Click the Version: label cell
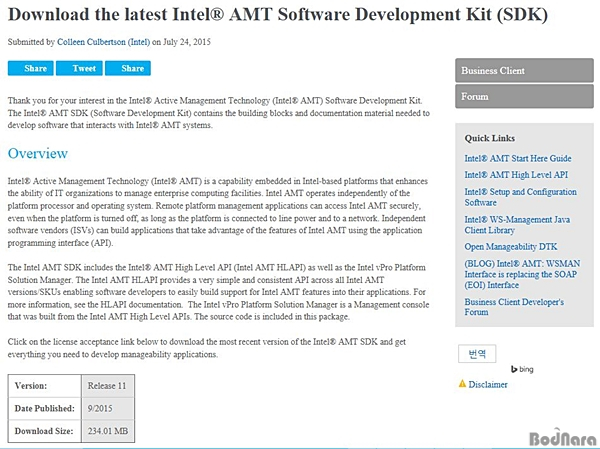 pos(45,386)
